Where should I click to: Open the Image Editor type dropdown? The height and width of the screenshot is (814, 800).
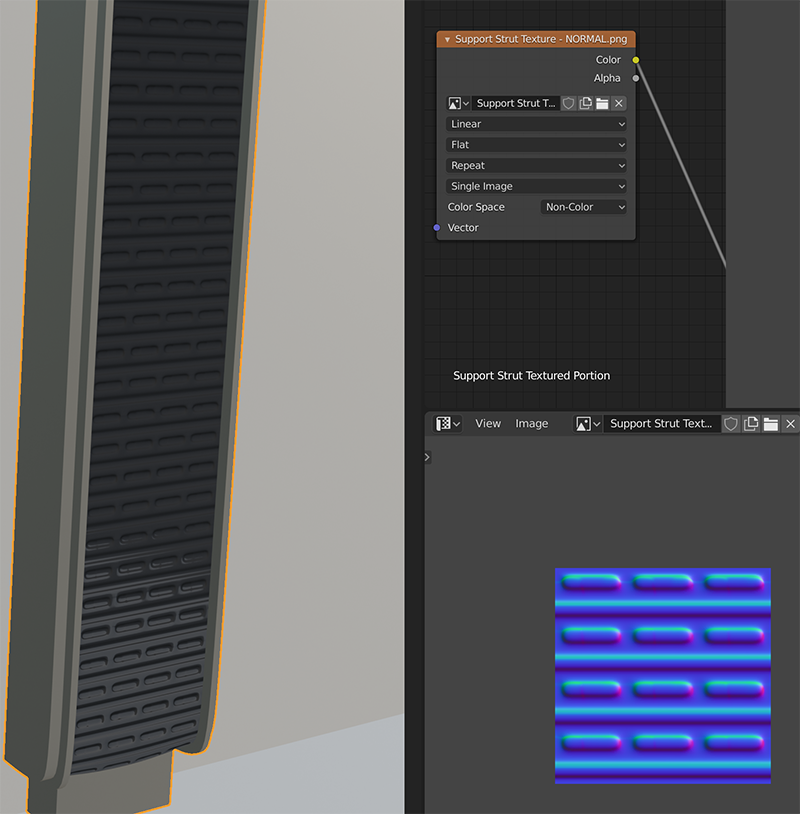[448, 424]
